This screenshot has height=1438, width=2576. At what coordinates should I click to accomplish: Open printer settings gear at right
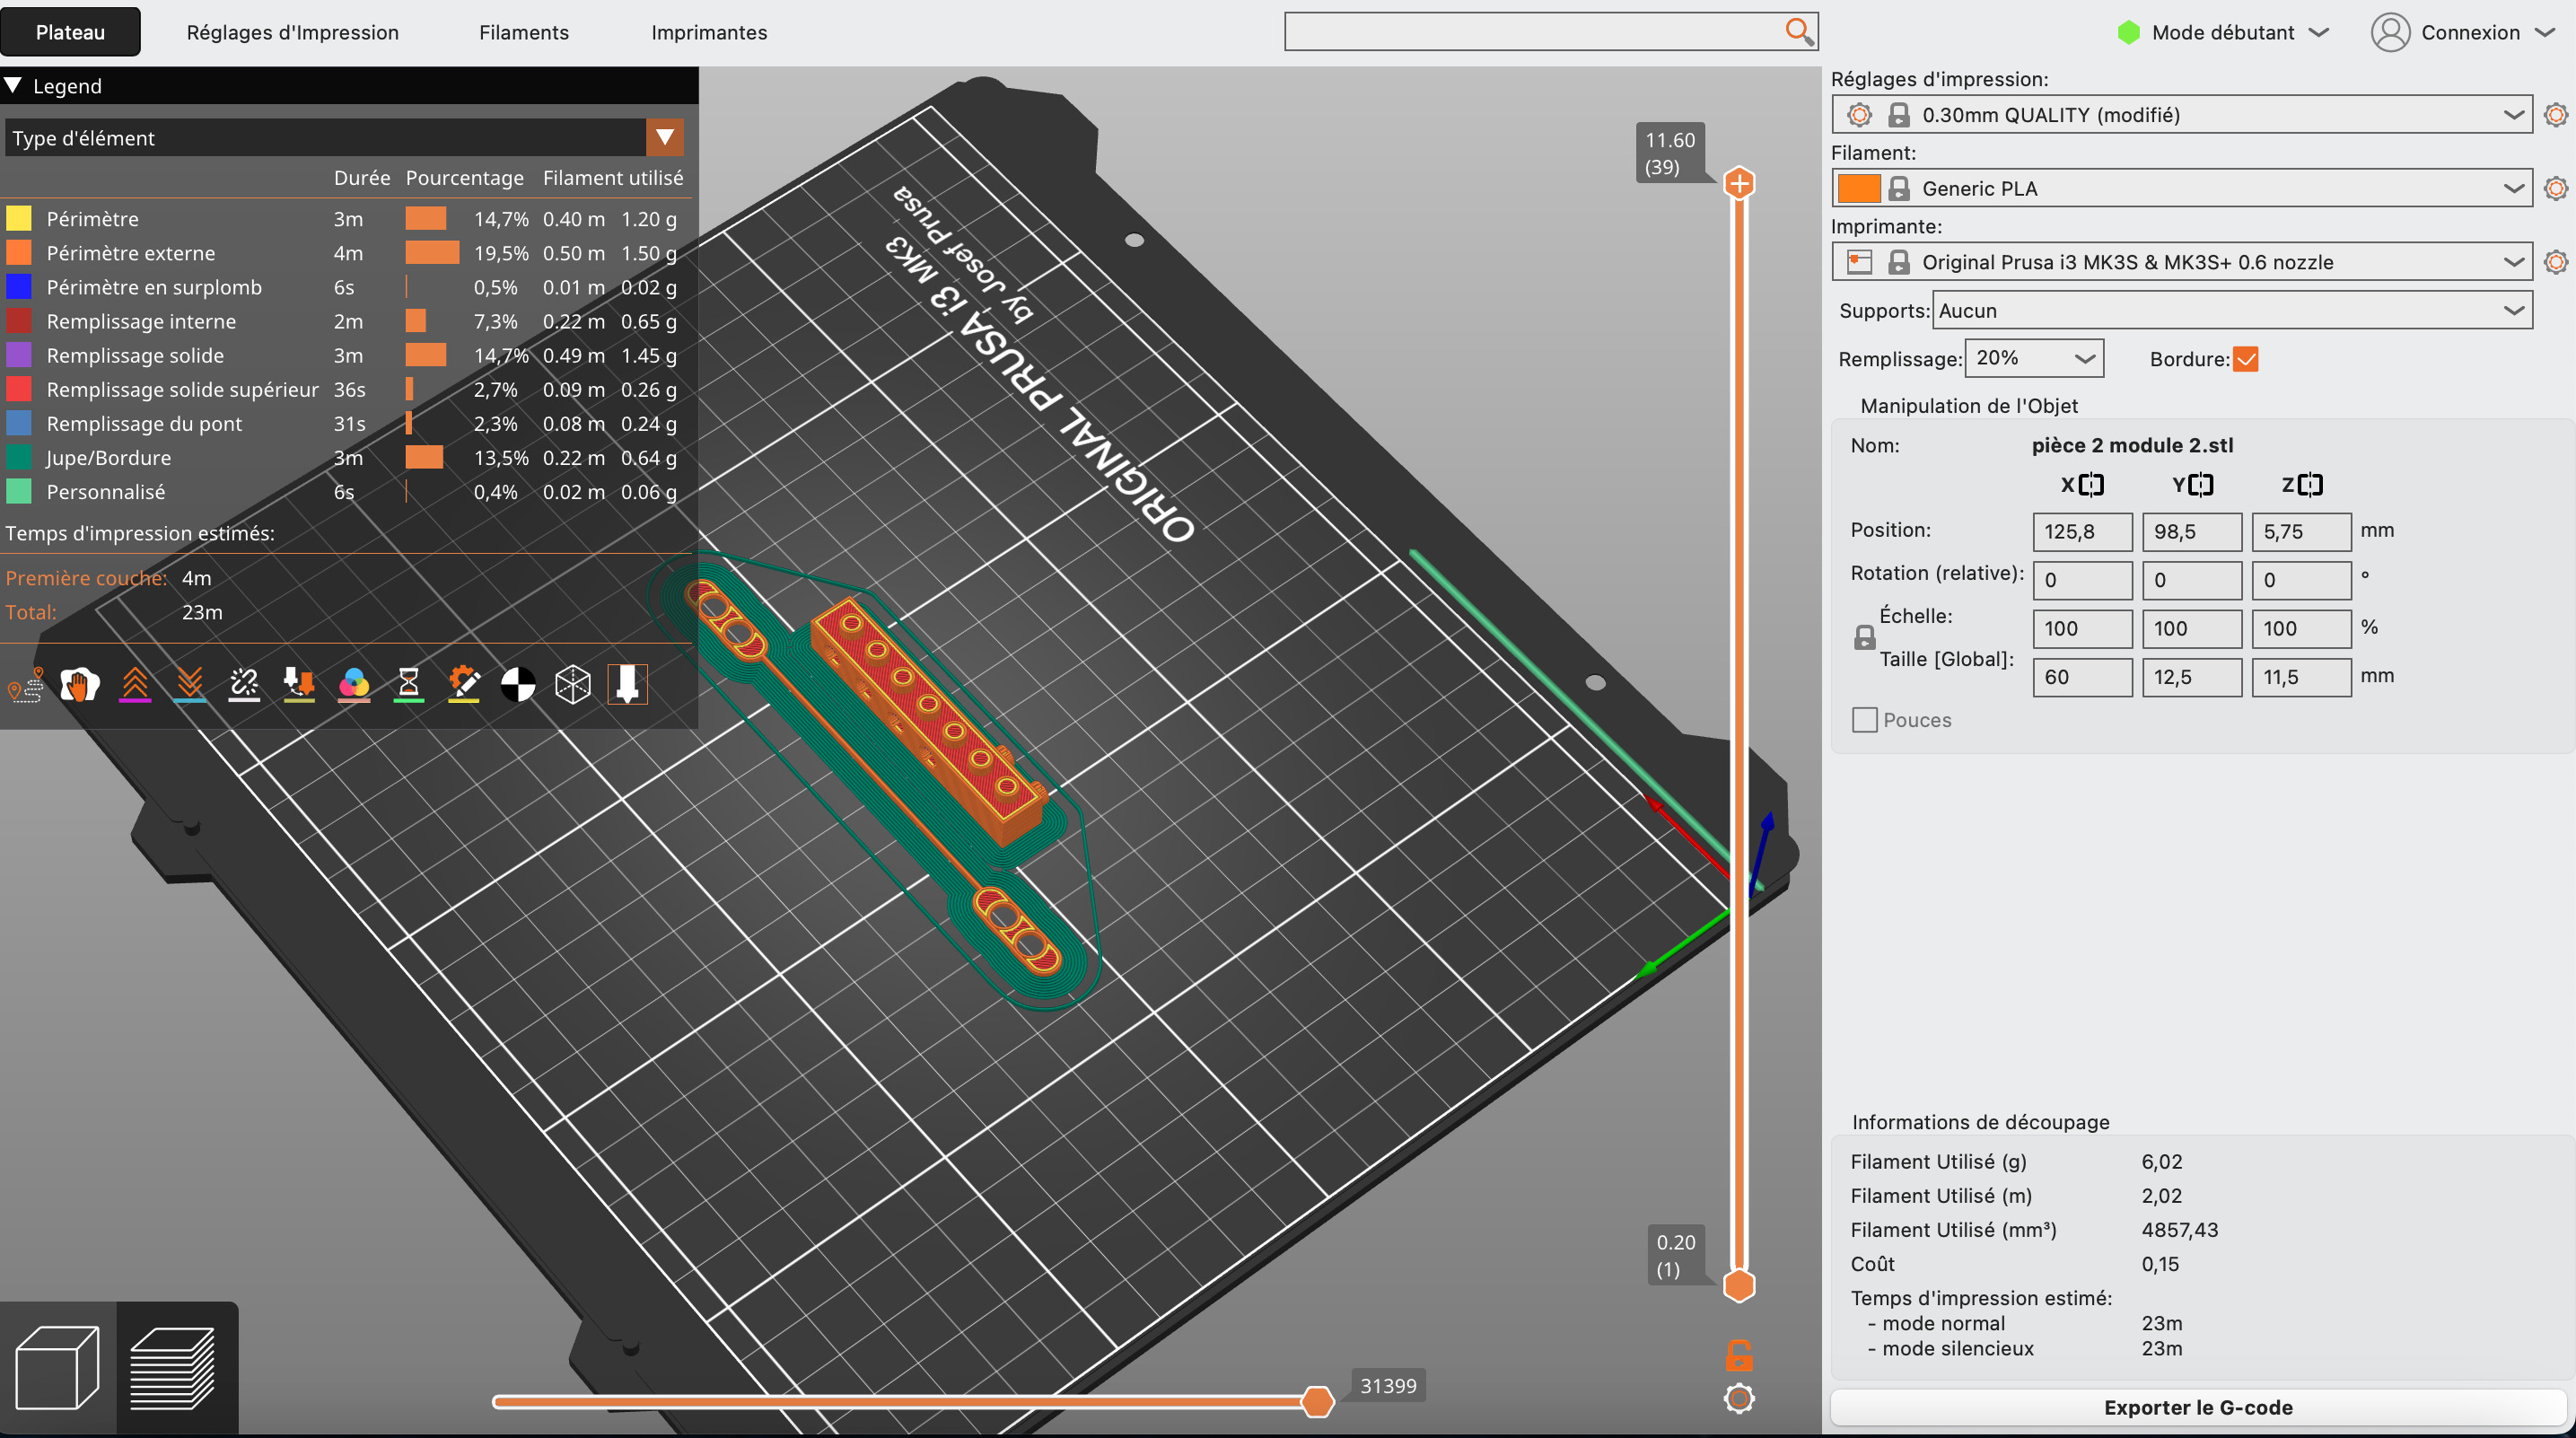(2556, 262)
